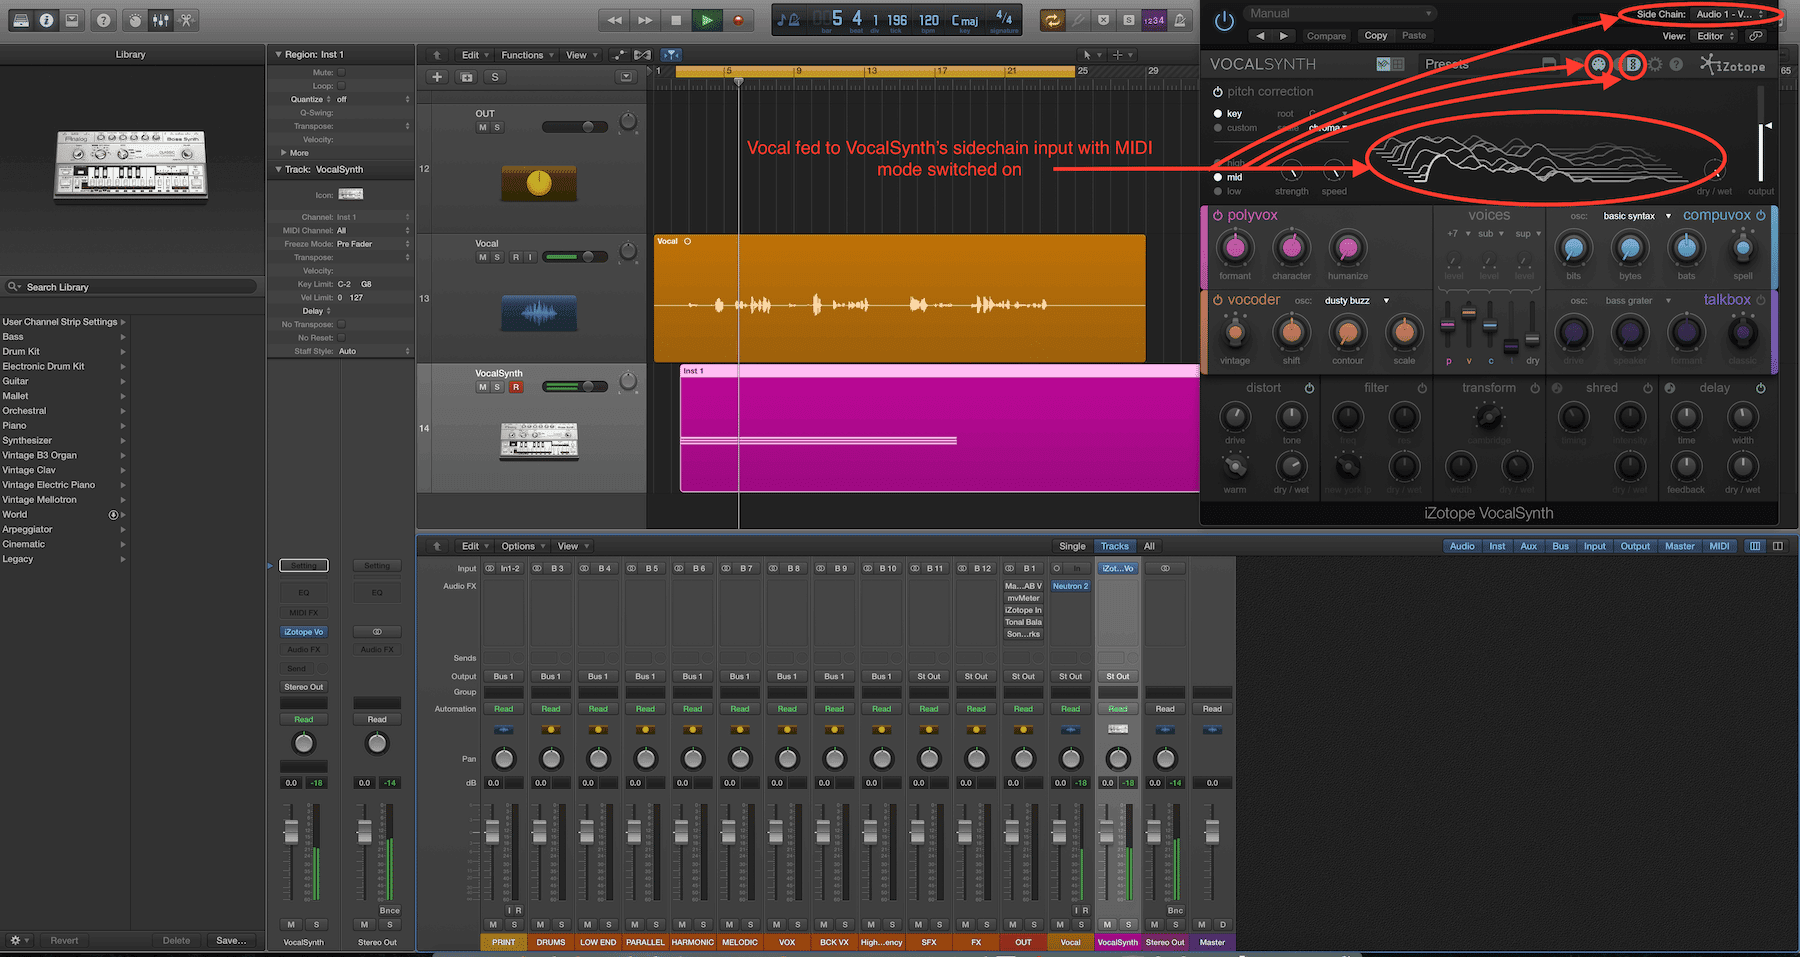Click the VocalSynth track volume slider
The width and height of the screenshot is (1800, 957).
[576, 387]
